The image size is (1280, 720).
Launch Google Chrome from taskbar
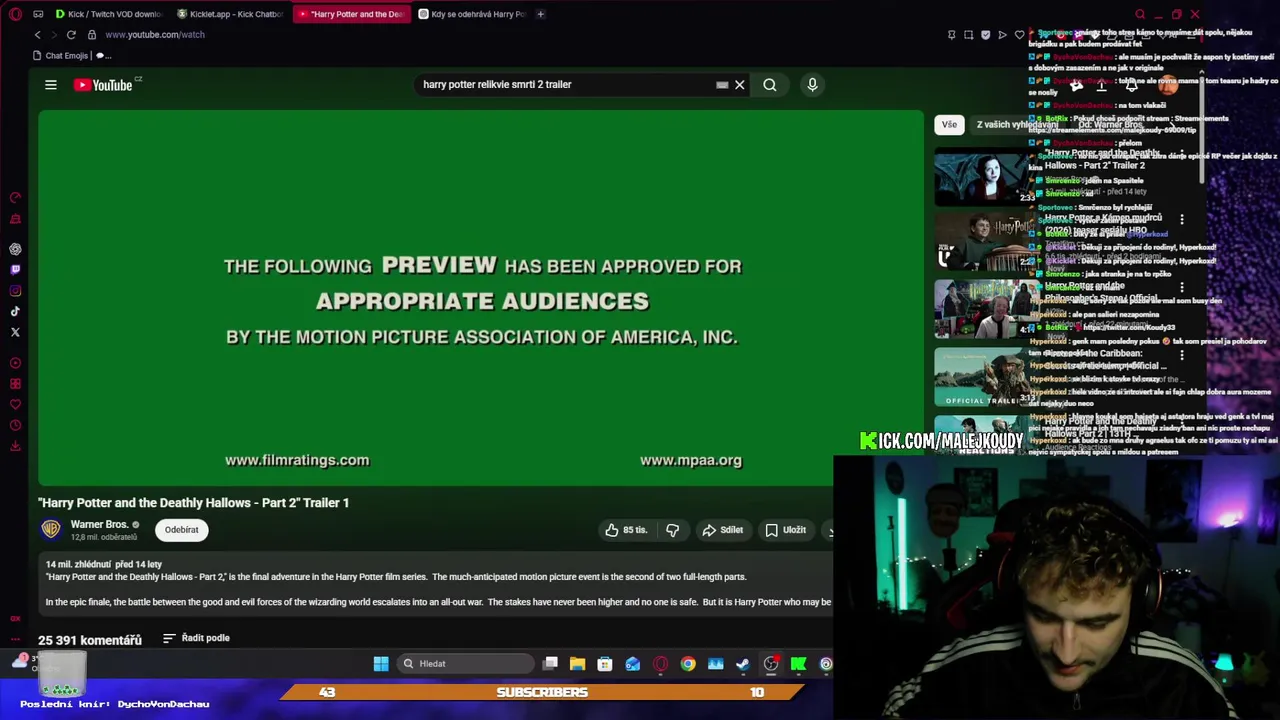688,664
